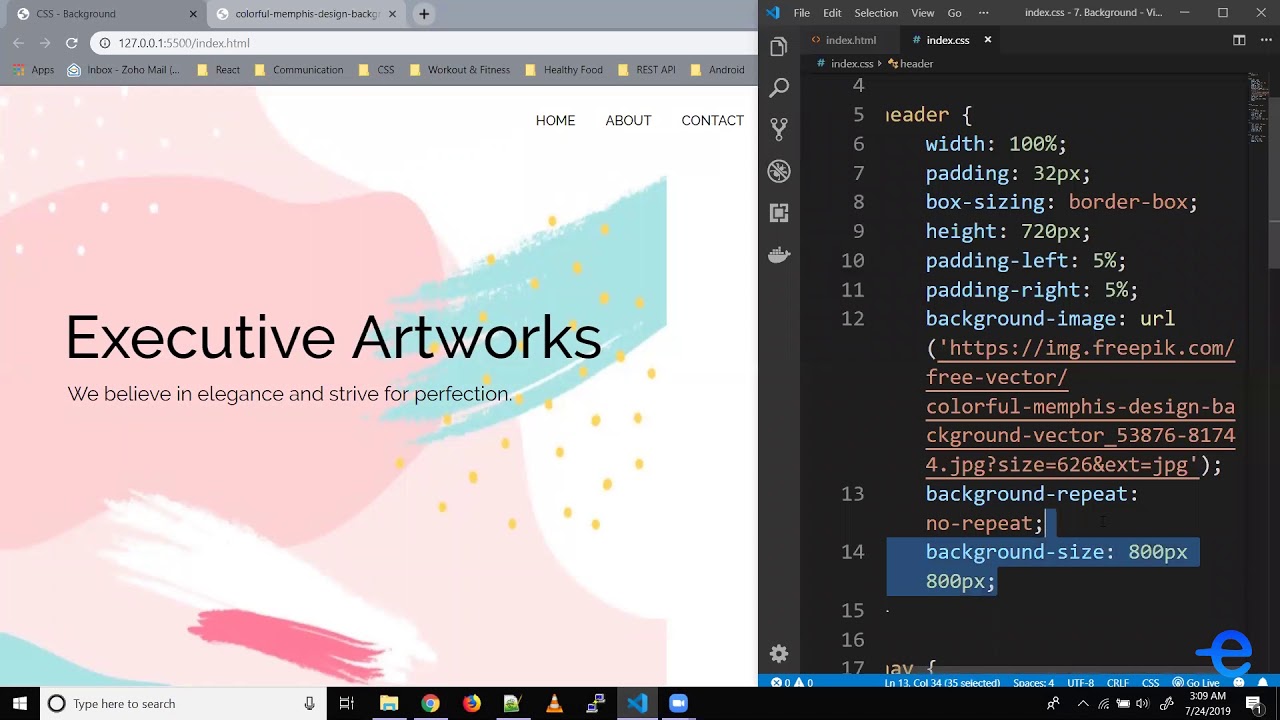Viewport: 1280px width, 720px height.
Task: Open the Debug view in activity bar
Action: tap(779, 171)
